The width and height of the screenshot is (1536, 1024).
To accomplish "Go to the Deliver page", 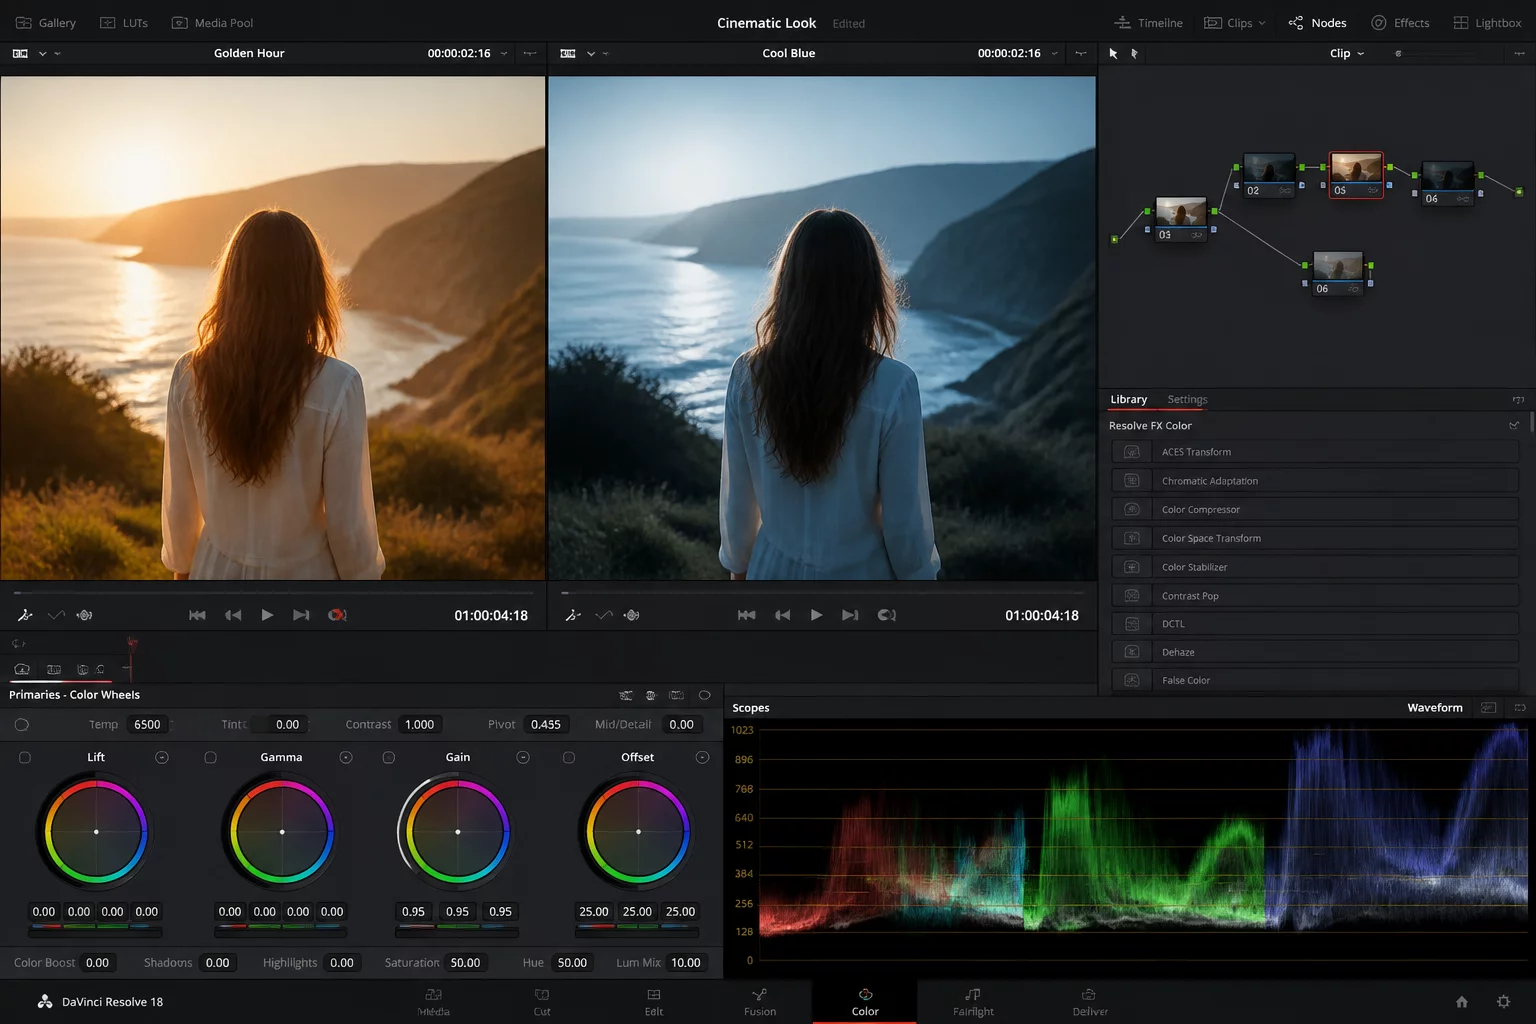I will pyautogui.click(x=1090, y=1002).
